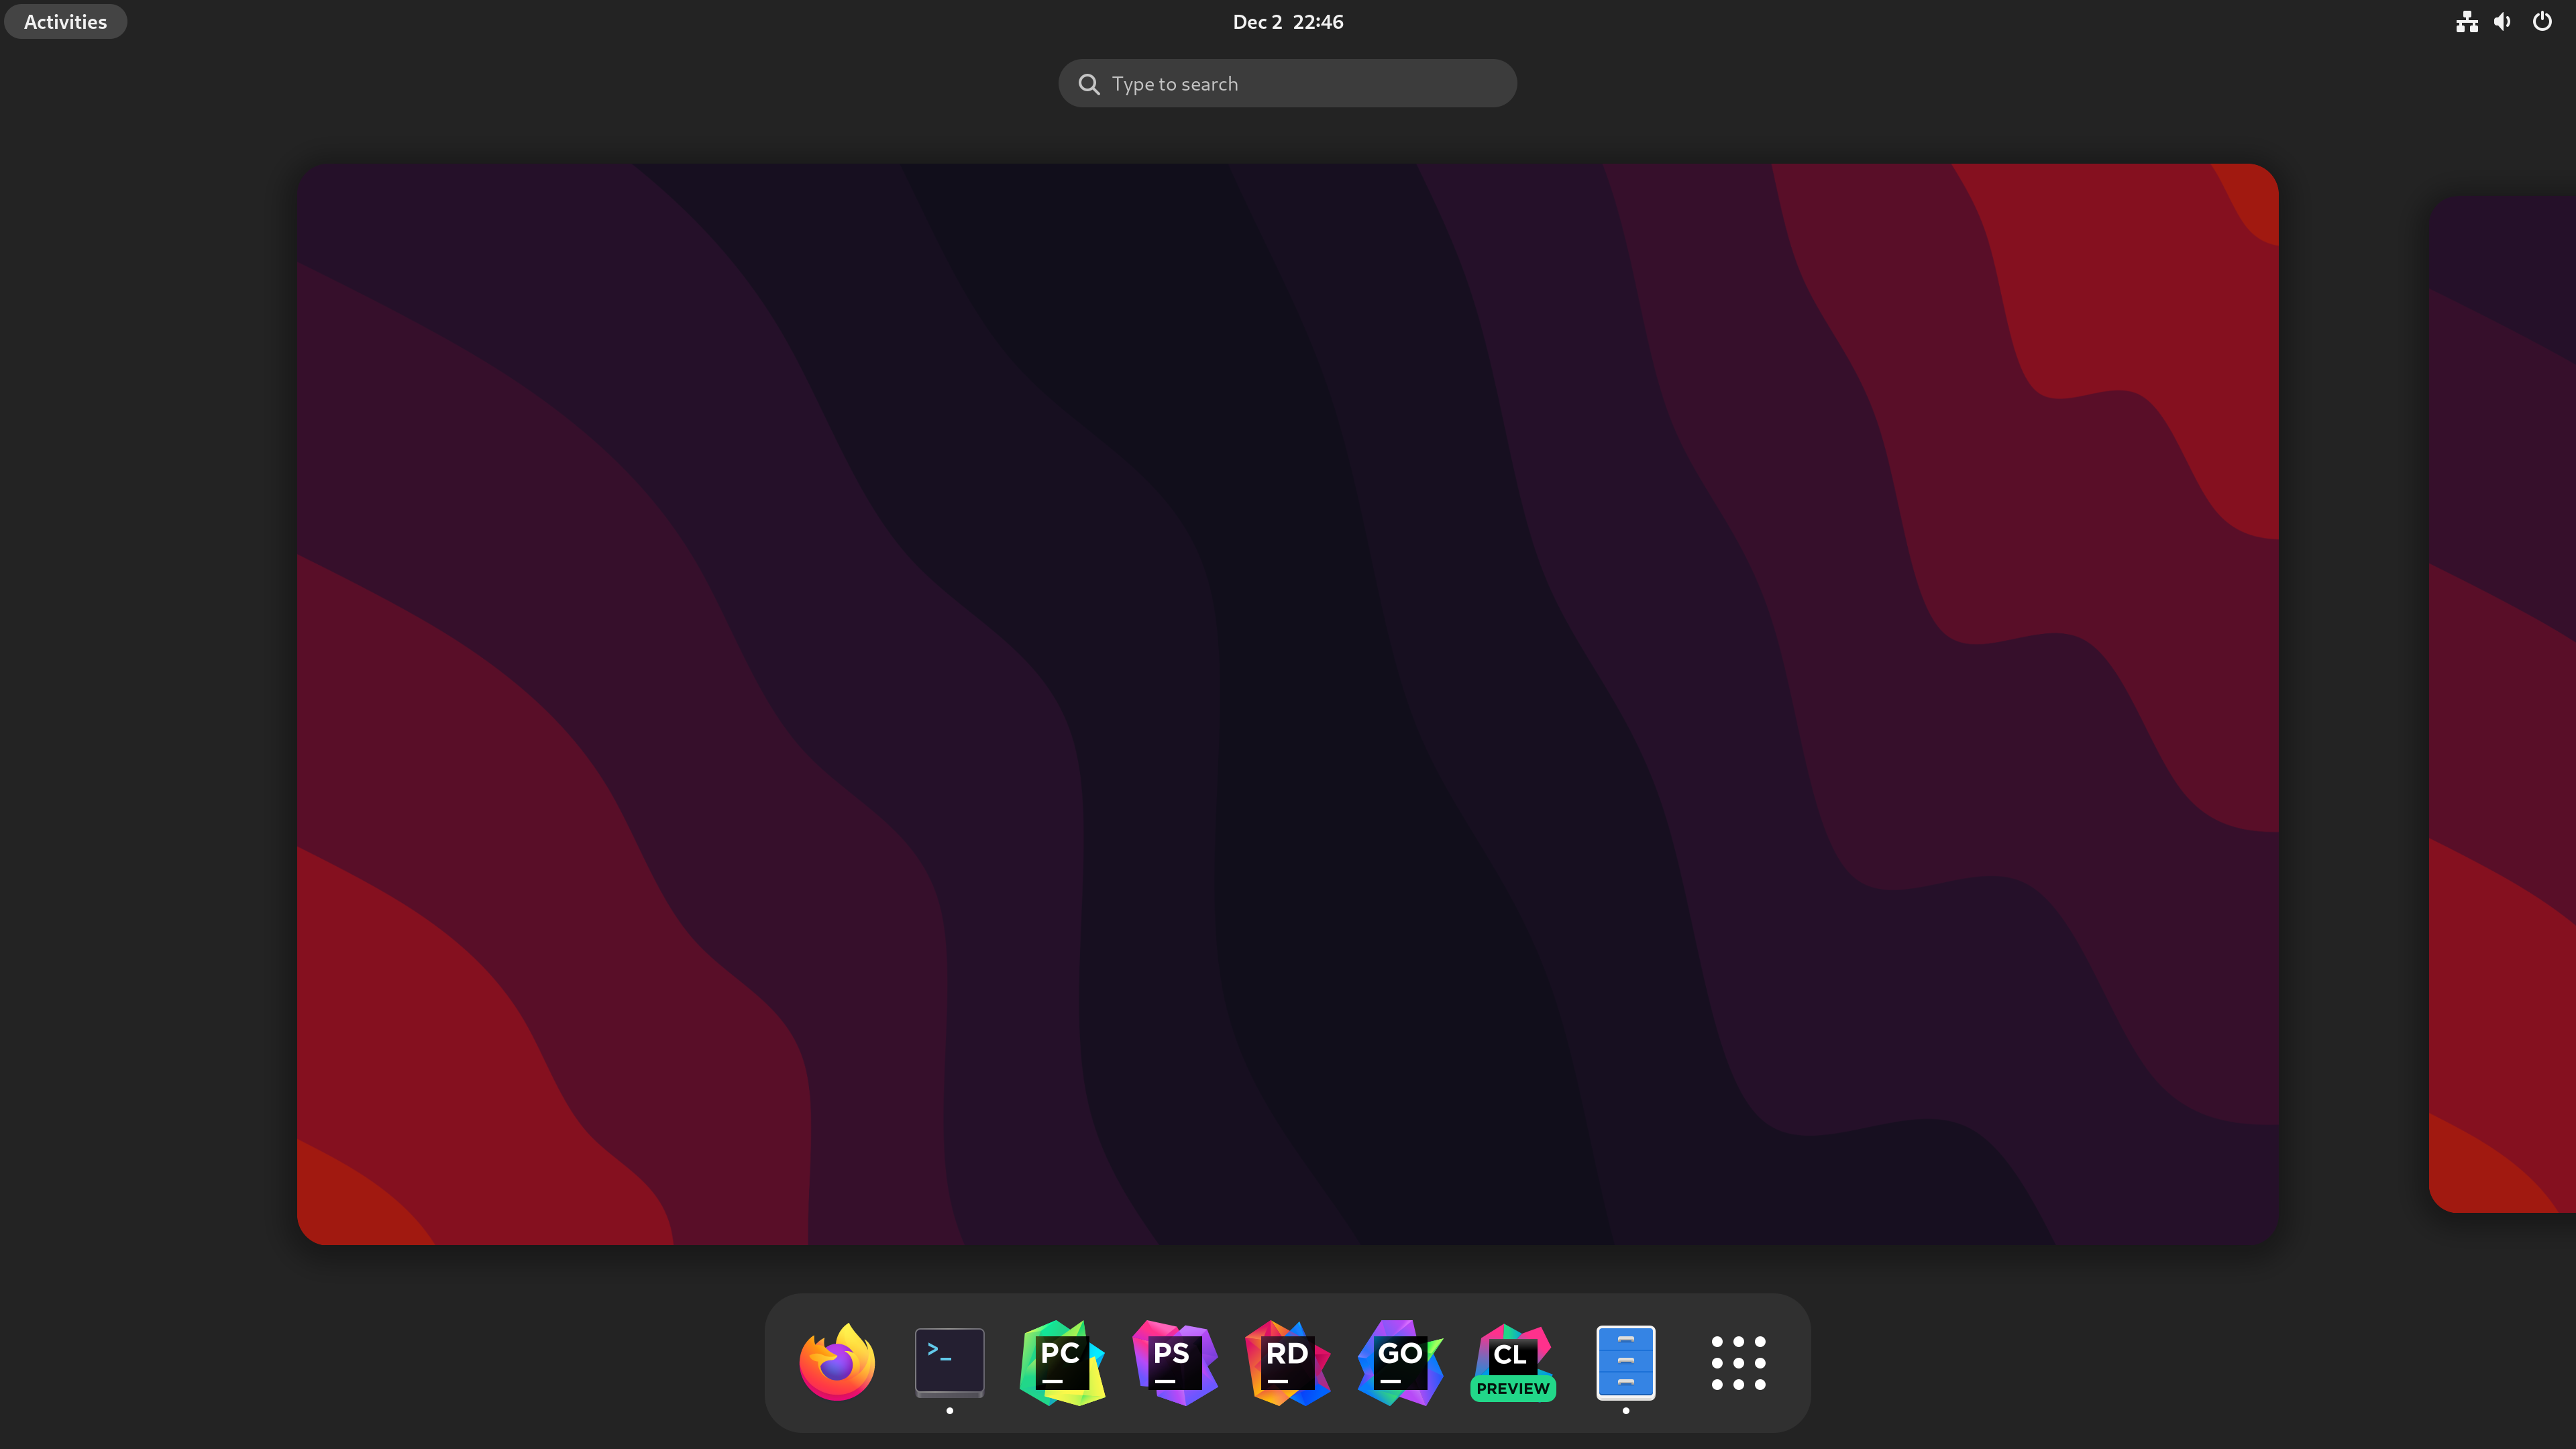Switch to the second workspace on the right

click(2503, 704)
